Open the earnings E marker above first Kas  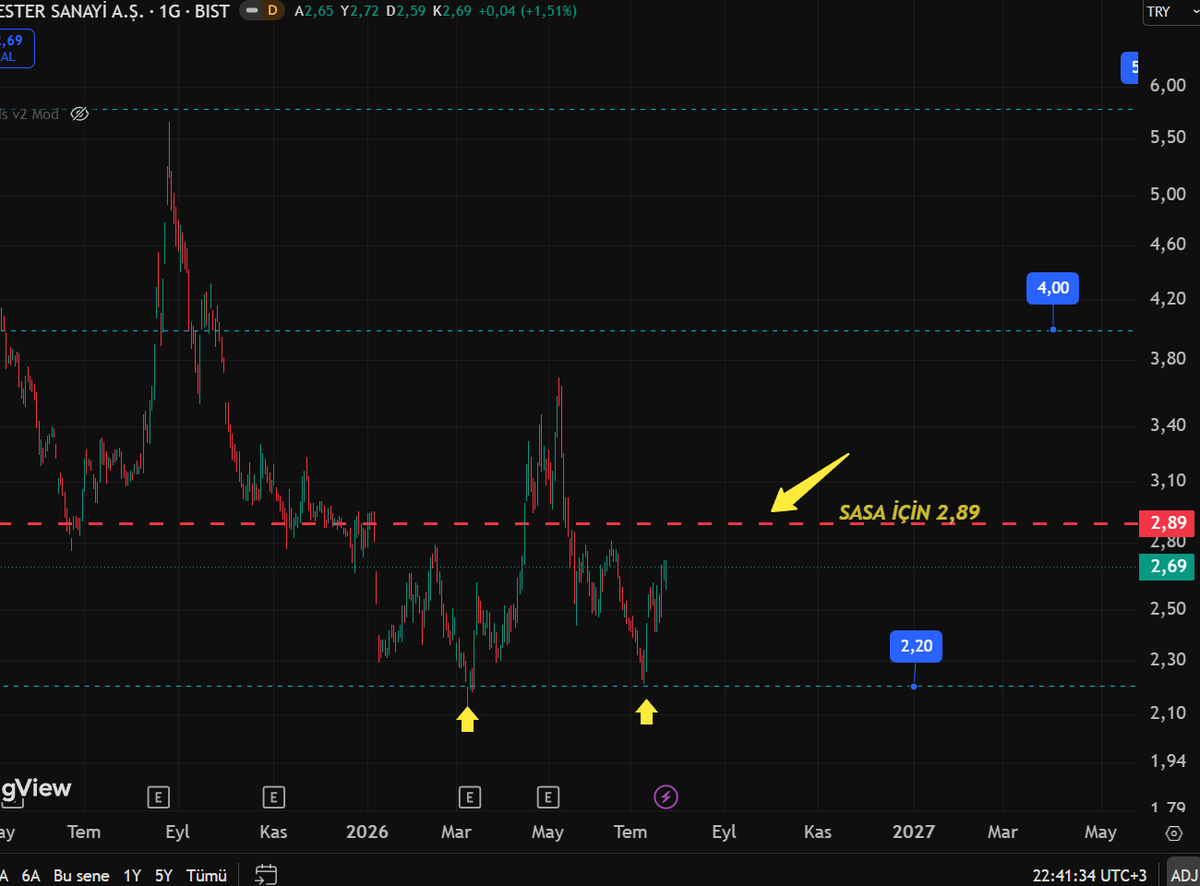click(274, 797)
